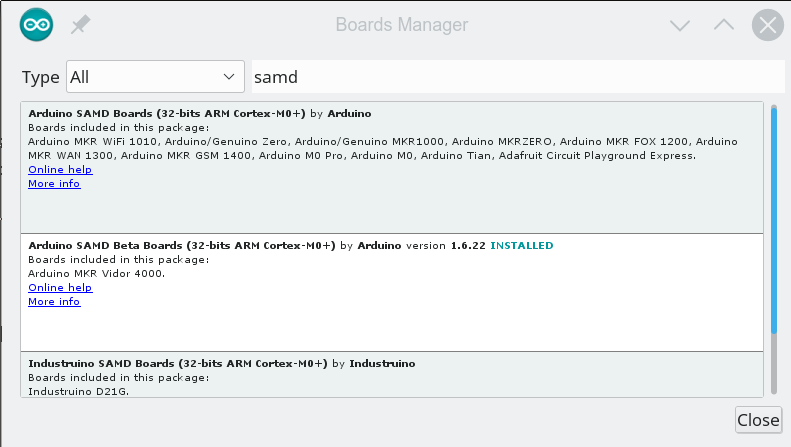791x447 pixels.
Task: Click the Type label beside the dropdown
Action: click(41, 77)
